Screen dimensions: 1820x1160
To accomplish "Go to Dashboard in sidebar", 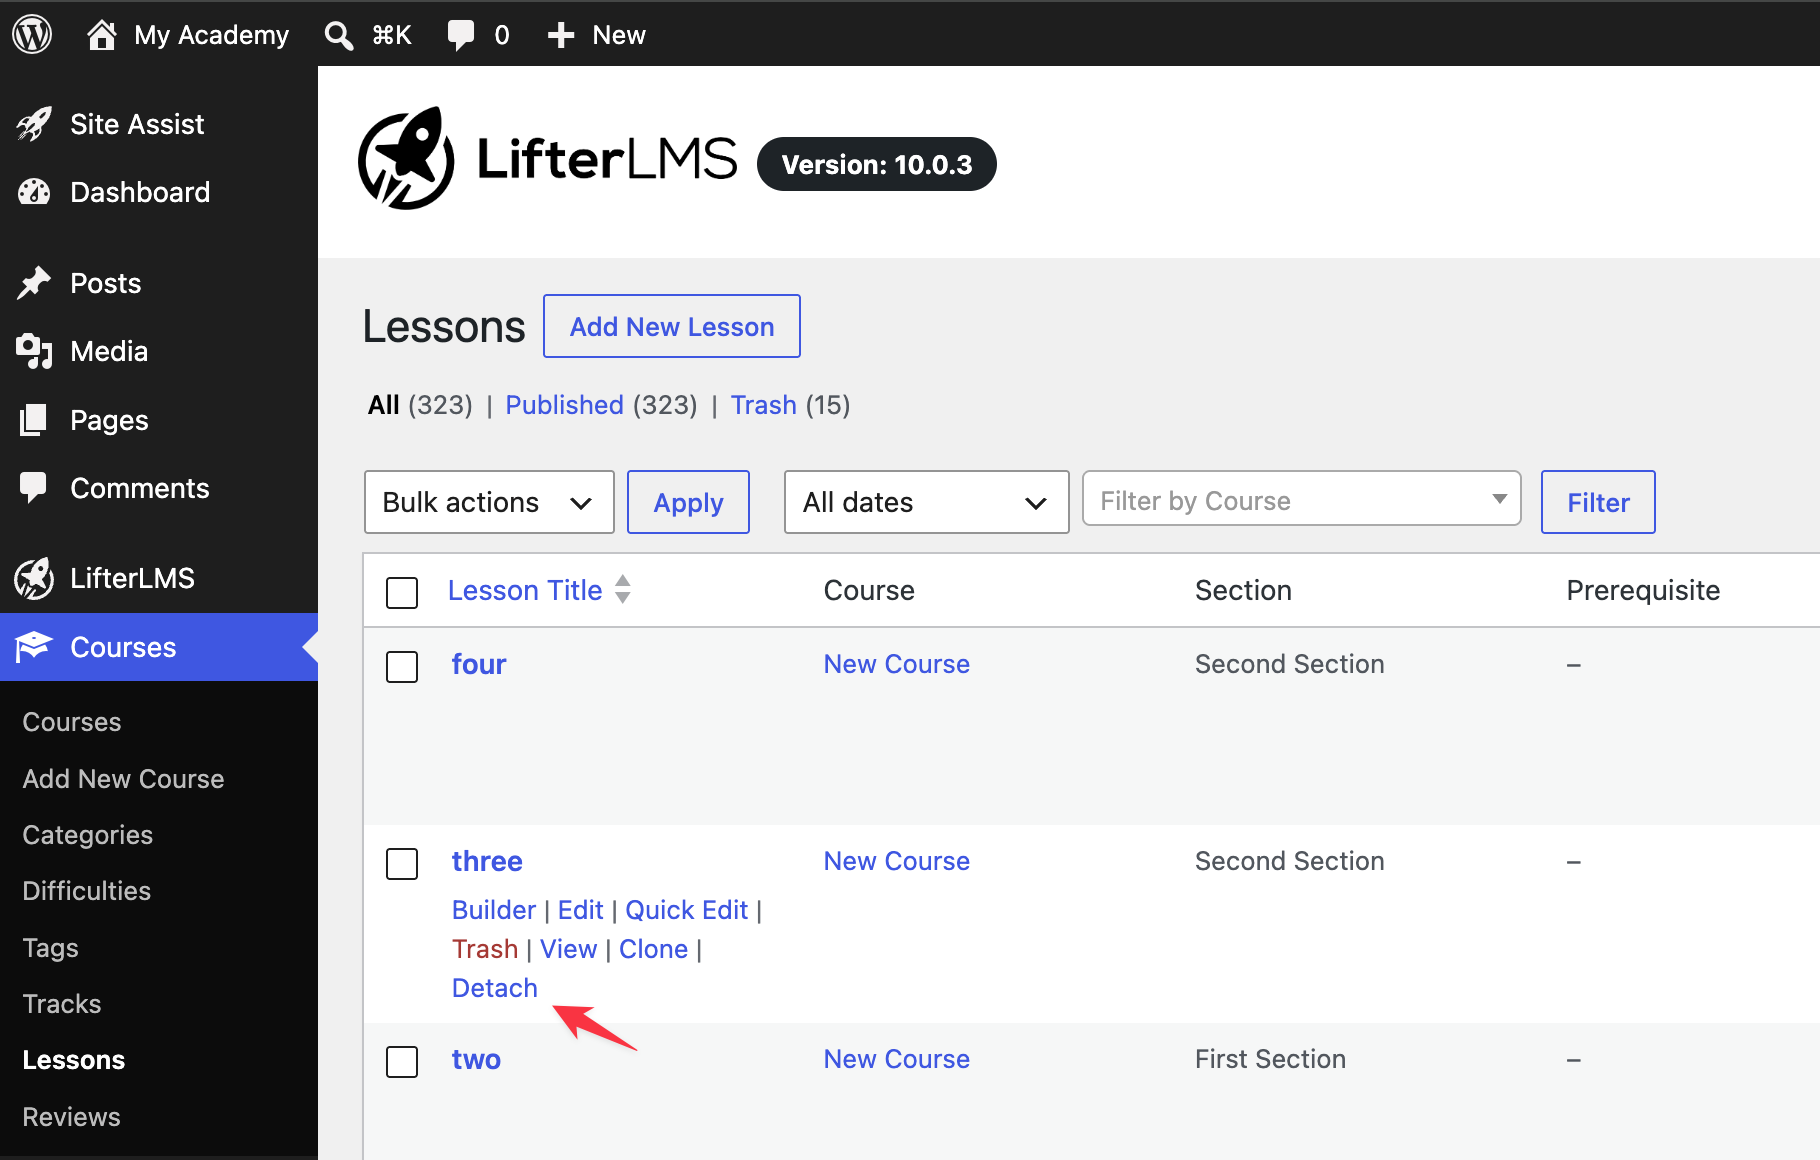I will (140, 192).
